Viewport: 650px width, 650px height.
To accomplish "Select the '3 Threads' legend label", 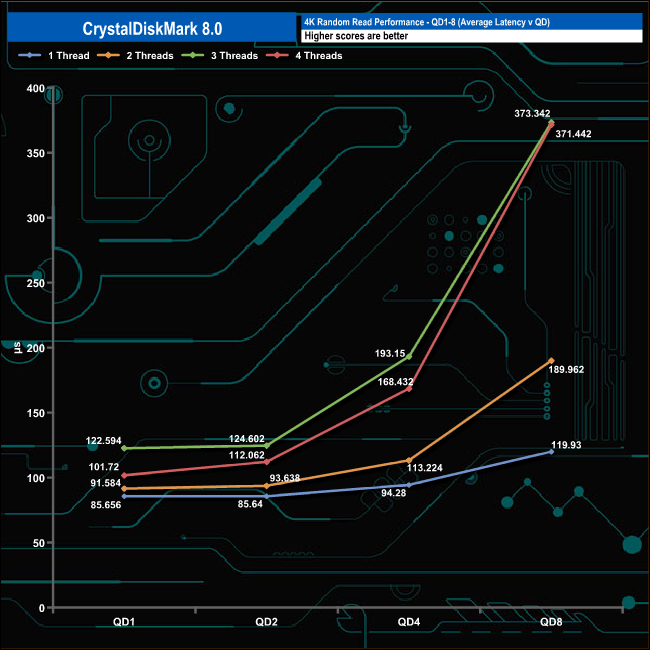I will click(x=235, y=56).
